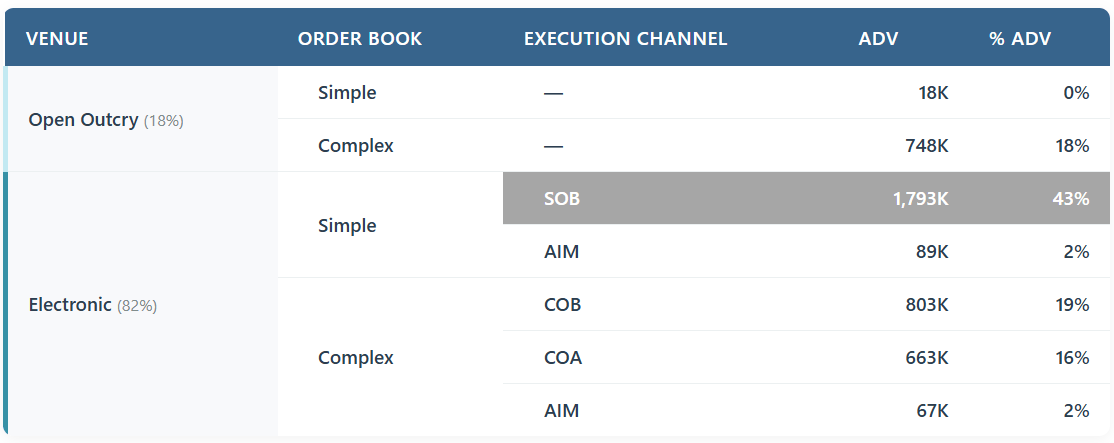1114x443 pixels.
Task: Click the 803K ADV value
Action: point(927,305)
